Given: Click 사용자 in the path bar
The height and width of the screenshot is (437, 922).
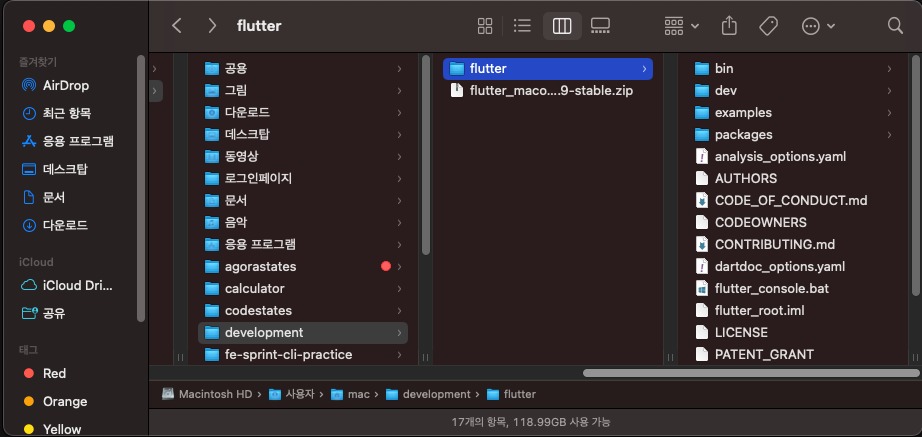Looking at the screenshot, I should tap(292, 394).
